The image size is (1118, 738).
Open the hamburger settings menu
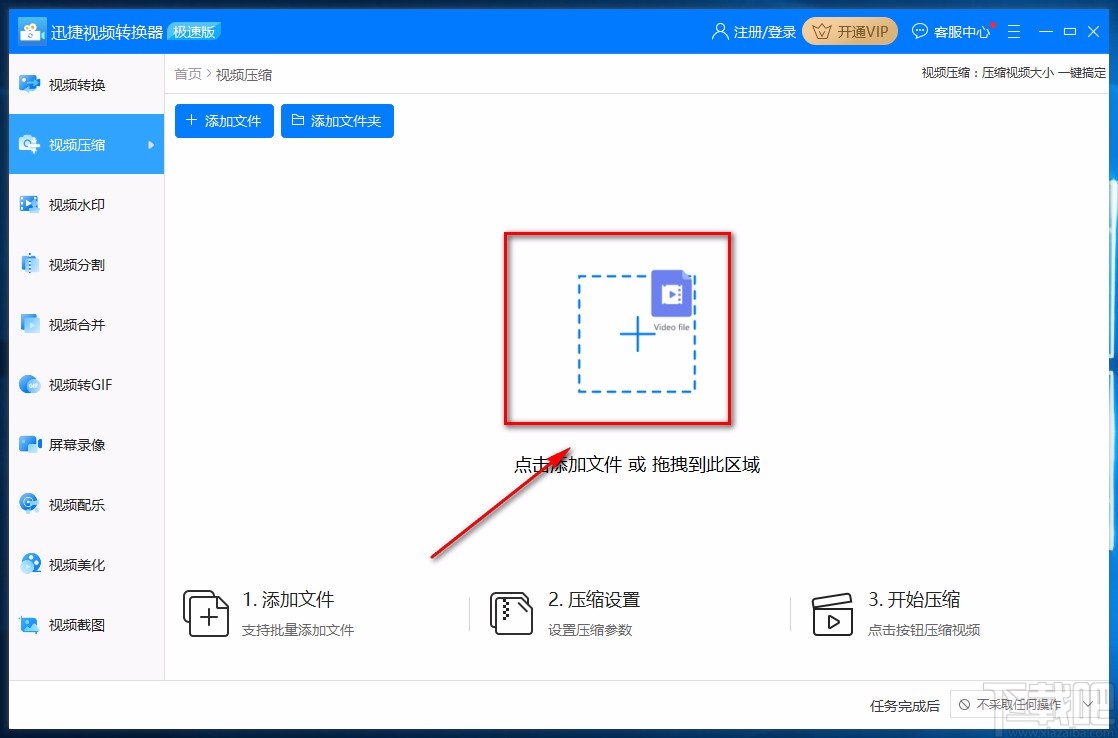click(x=1014, y=31)
